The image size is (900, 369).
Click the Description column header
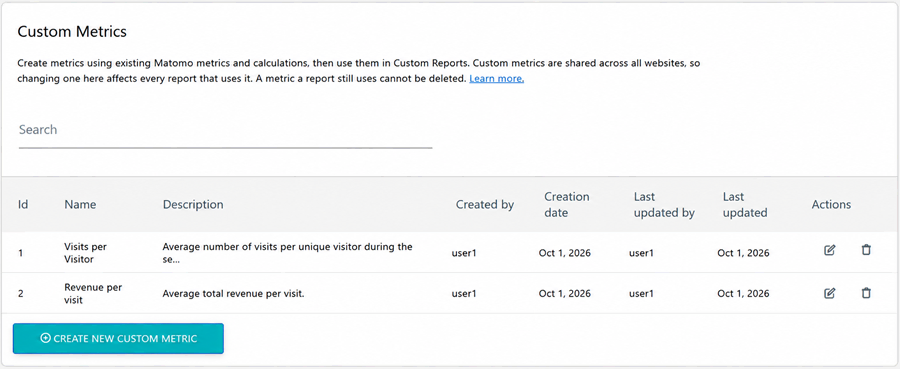(x=193, y=205)
